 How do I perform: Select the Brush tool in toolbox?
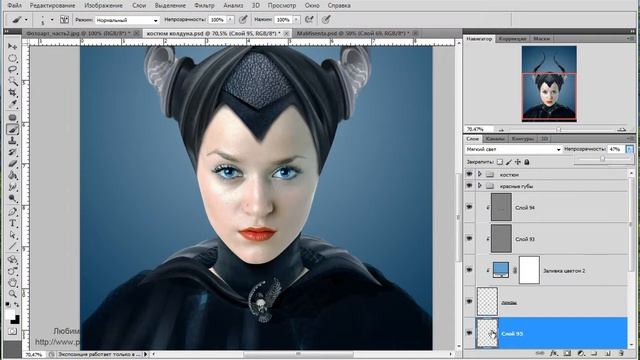pyautogui.click(x=13, y=129)
